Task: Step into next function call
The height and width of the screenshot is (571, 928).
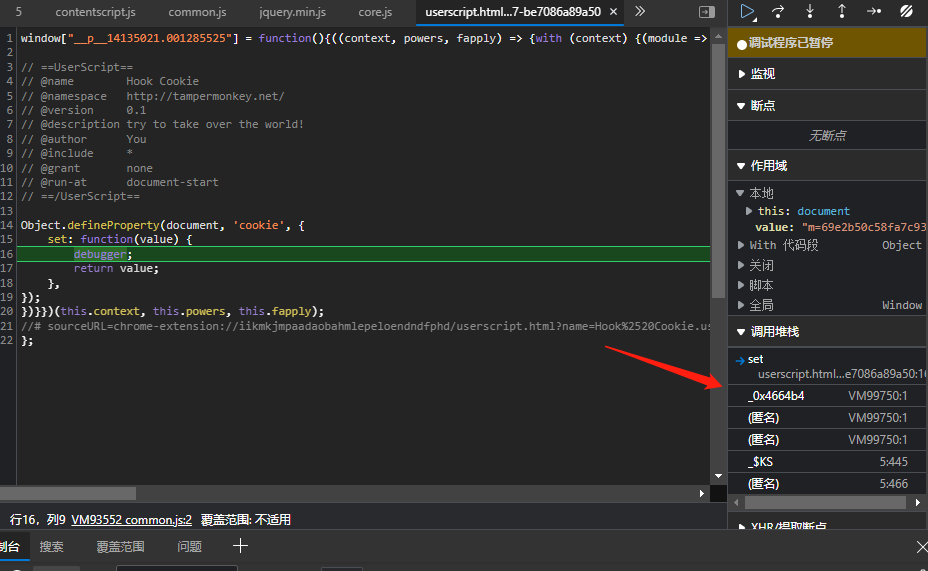Action: point(810,11)
